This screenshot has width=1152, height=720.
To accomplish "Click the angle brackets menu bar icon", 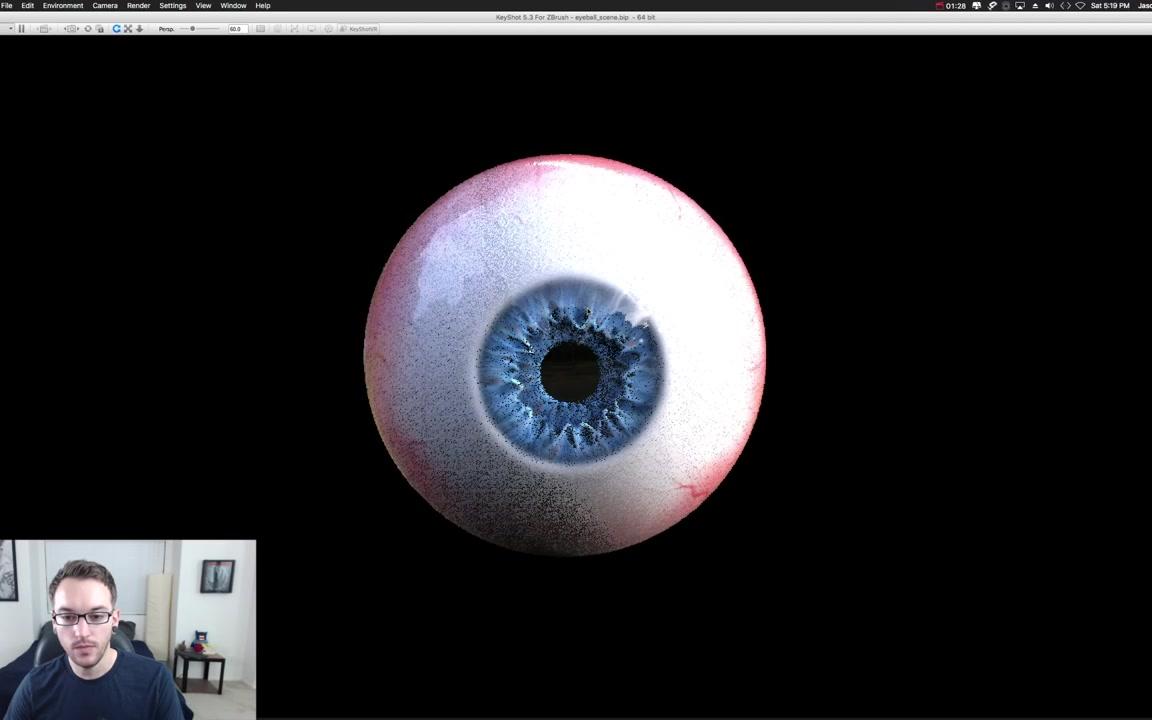I will pos(1065,5).
